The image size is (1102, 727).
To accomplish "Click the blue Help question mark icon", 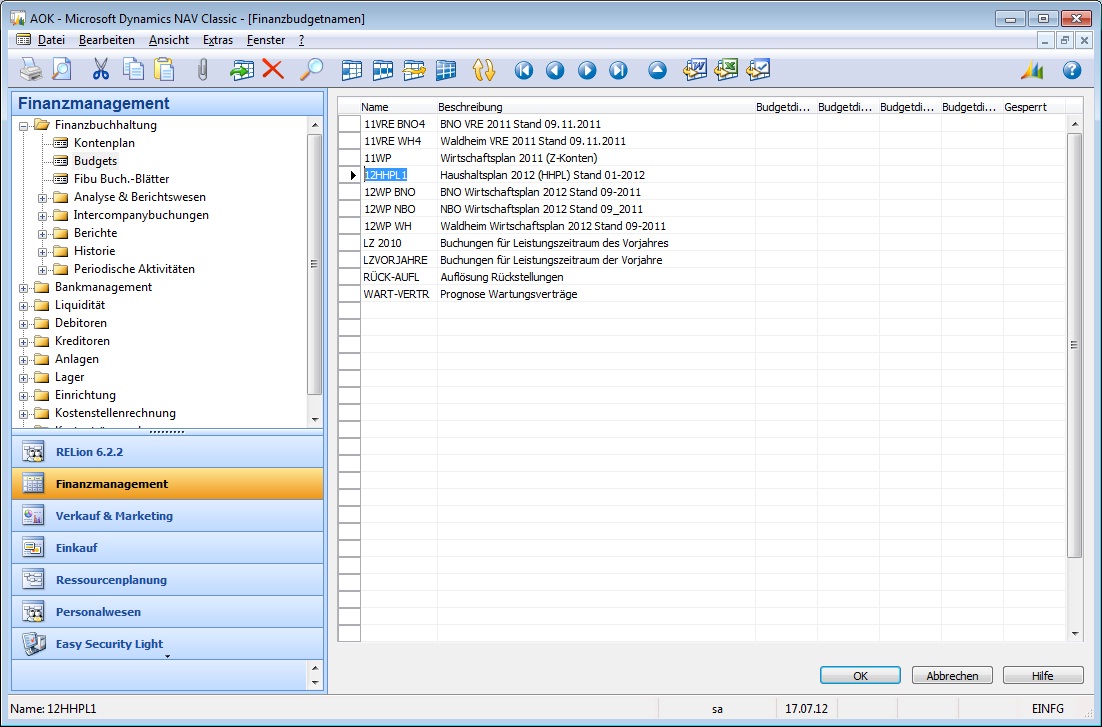I will pyautogui.click(x=1072, y=70).
